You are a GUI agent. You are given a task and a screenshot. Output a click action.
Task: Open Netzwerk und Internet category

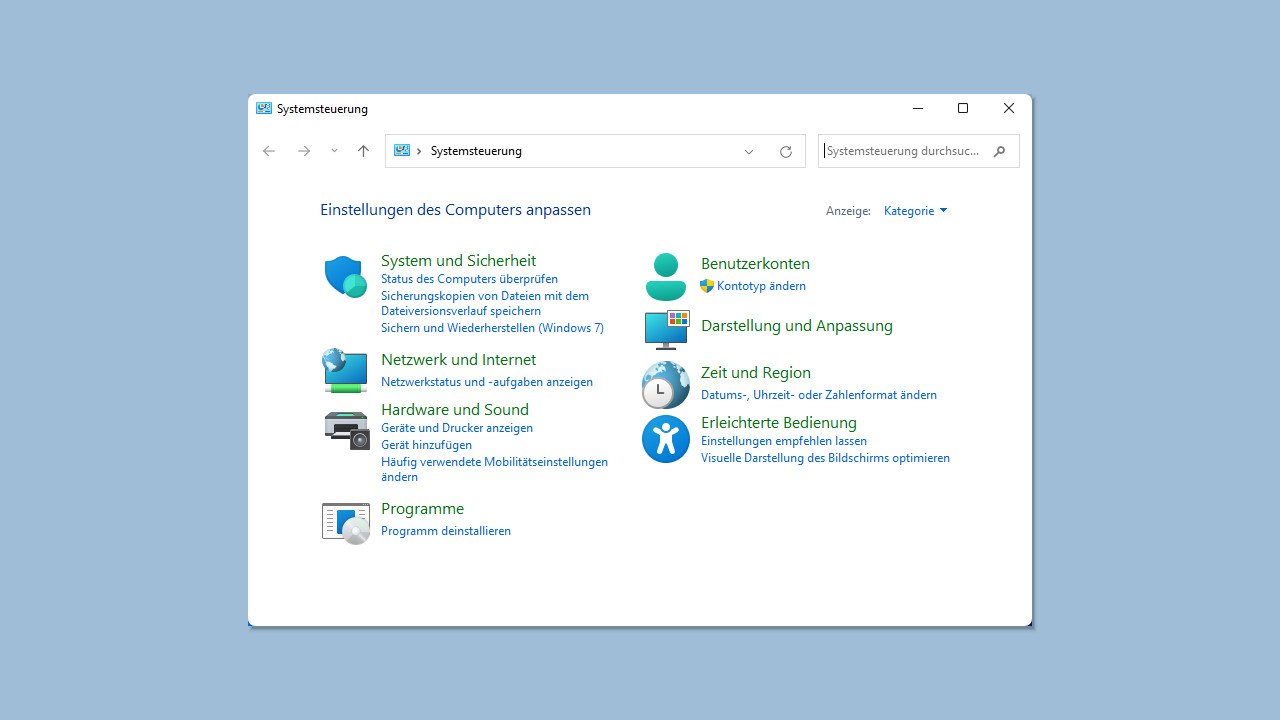[458, 360]
